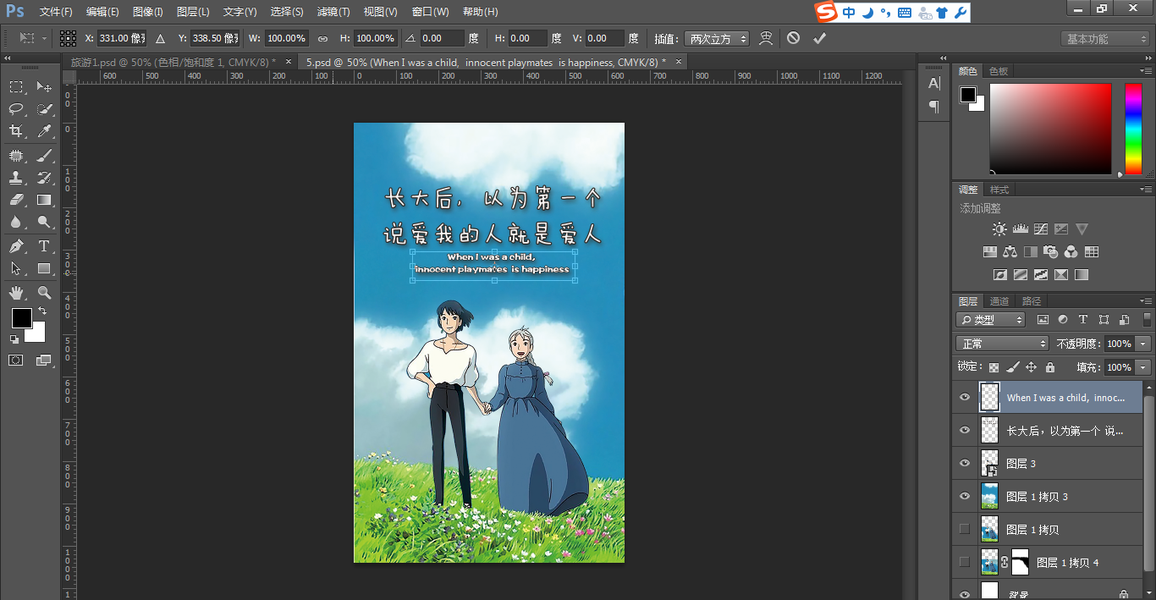
Task: Open fill slider dropdown arrow
Action: pyautogui.click(x=1143, y=367)
